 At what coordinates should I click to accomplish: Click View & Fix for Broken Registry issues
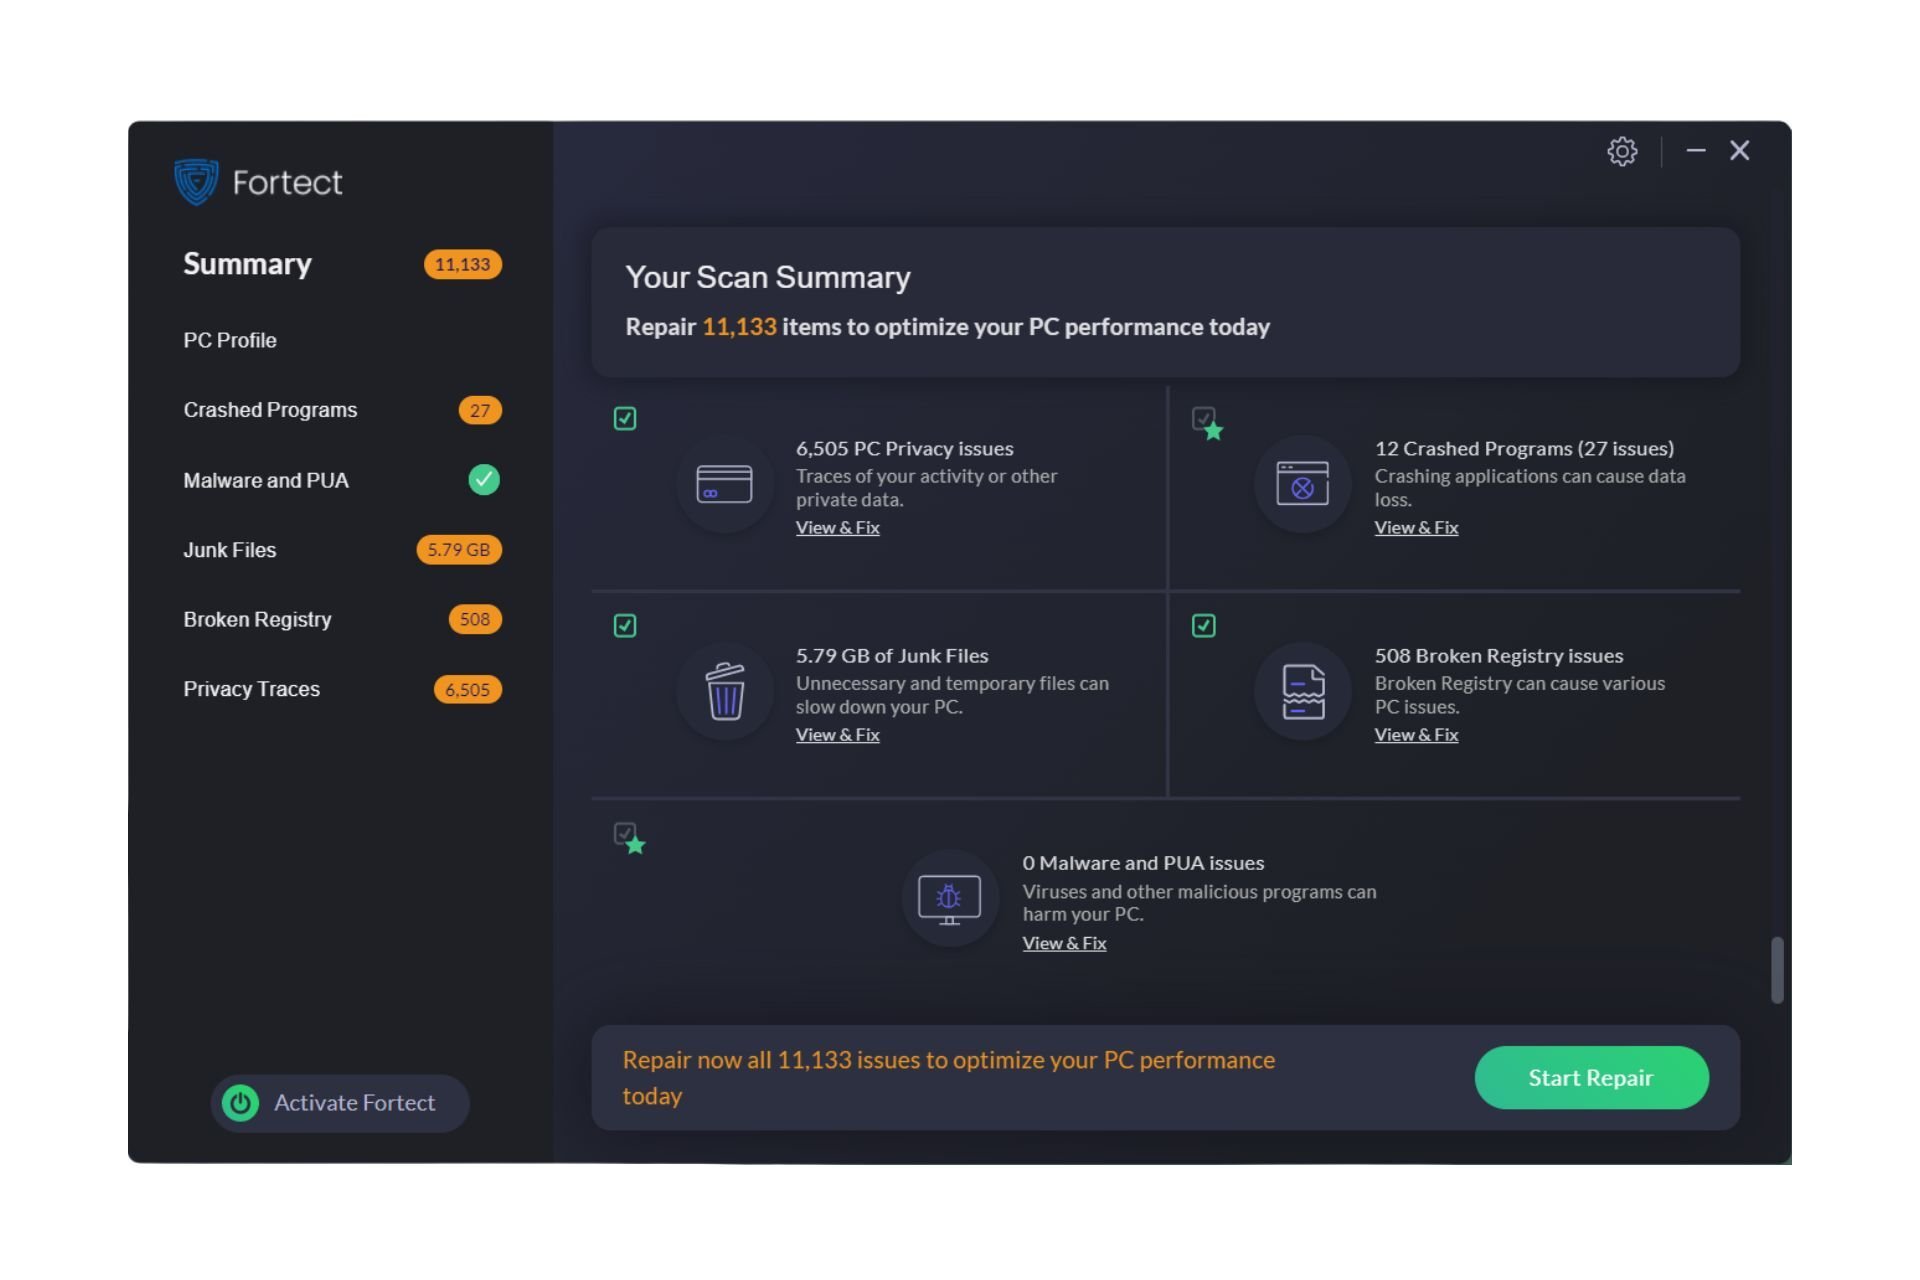click(1416, 734)
